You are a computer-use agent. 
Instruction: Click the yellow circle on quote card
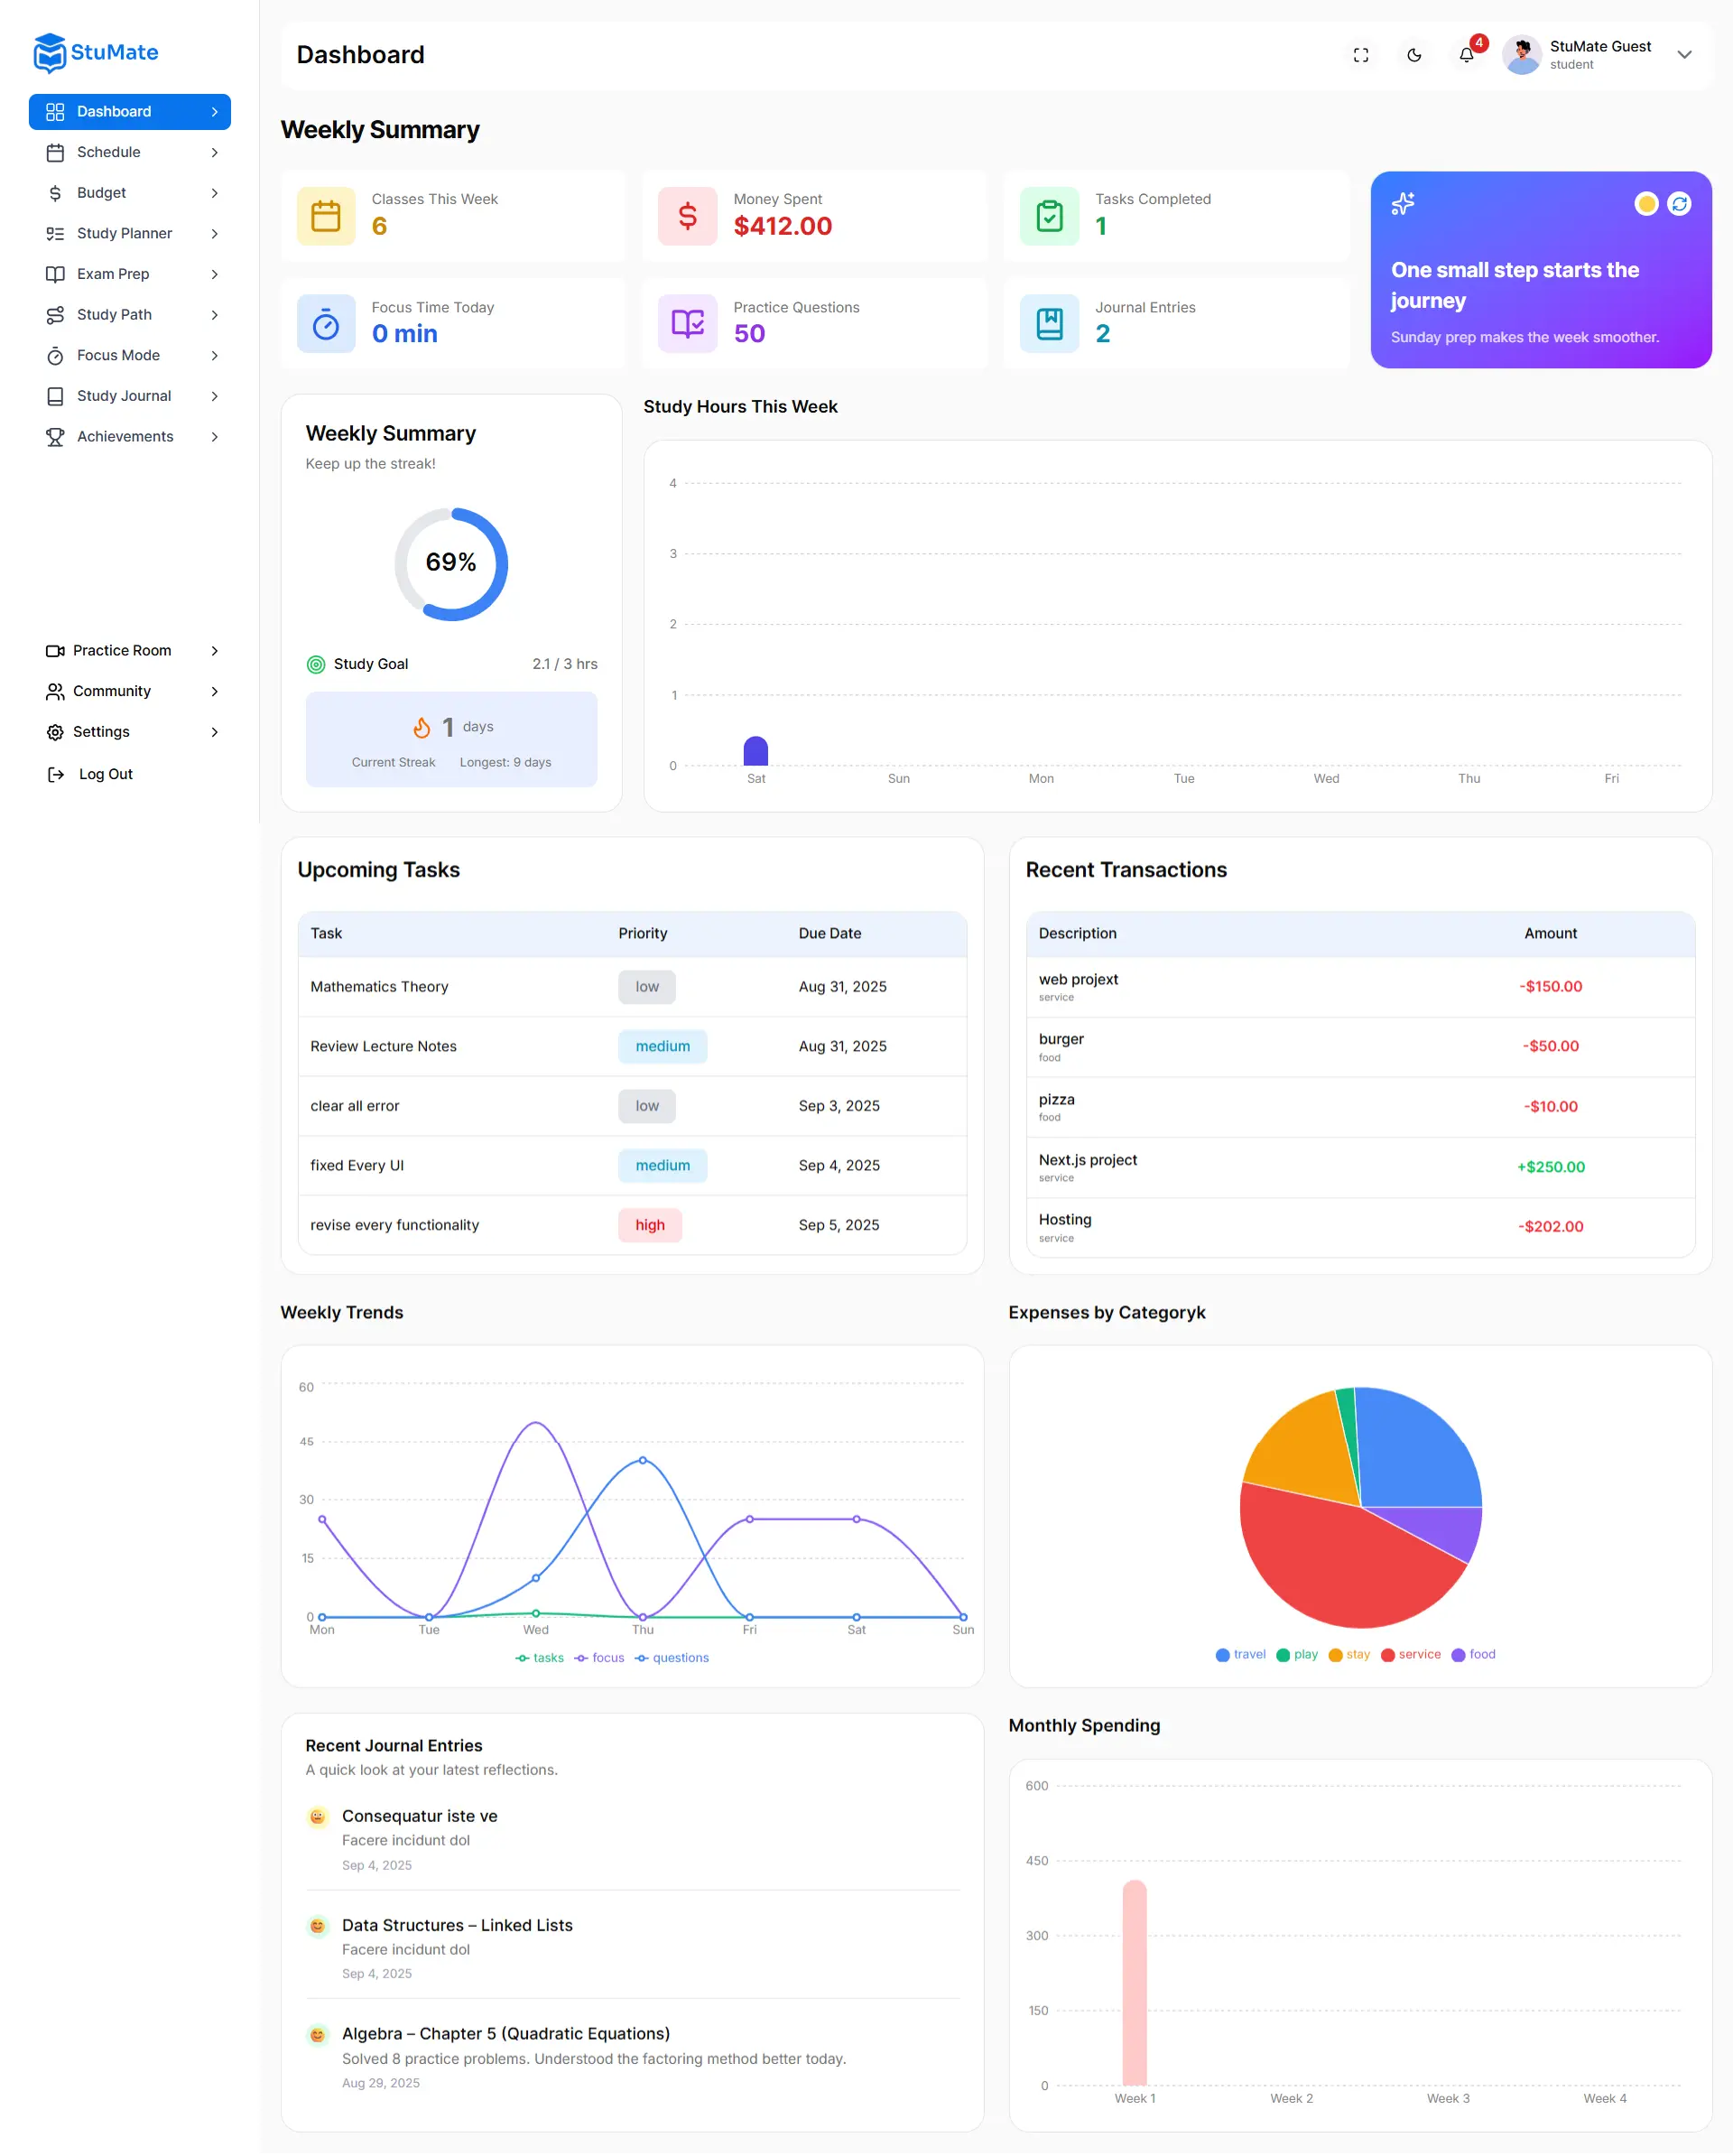pos(1645,204)
